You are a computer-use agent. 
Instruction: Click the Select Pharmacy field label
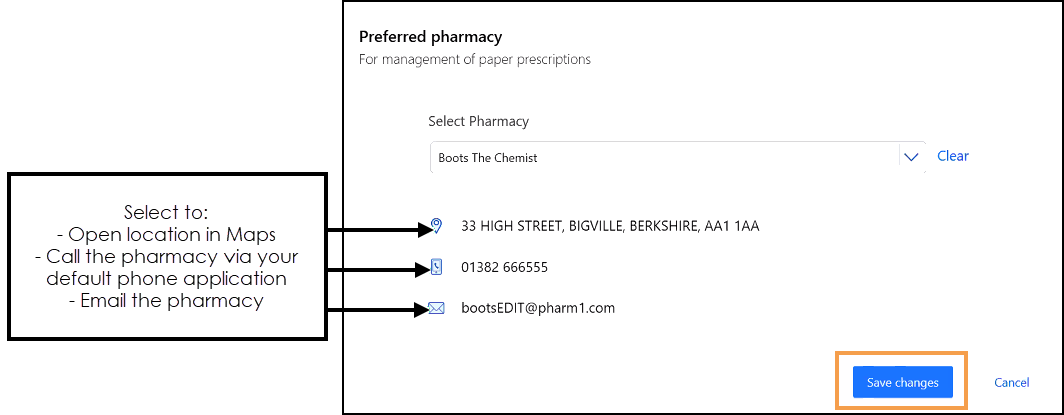point(478,121)
